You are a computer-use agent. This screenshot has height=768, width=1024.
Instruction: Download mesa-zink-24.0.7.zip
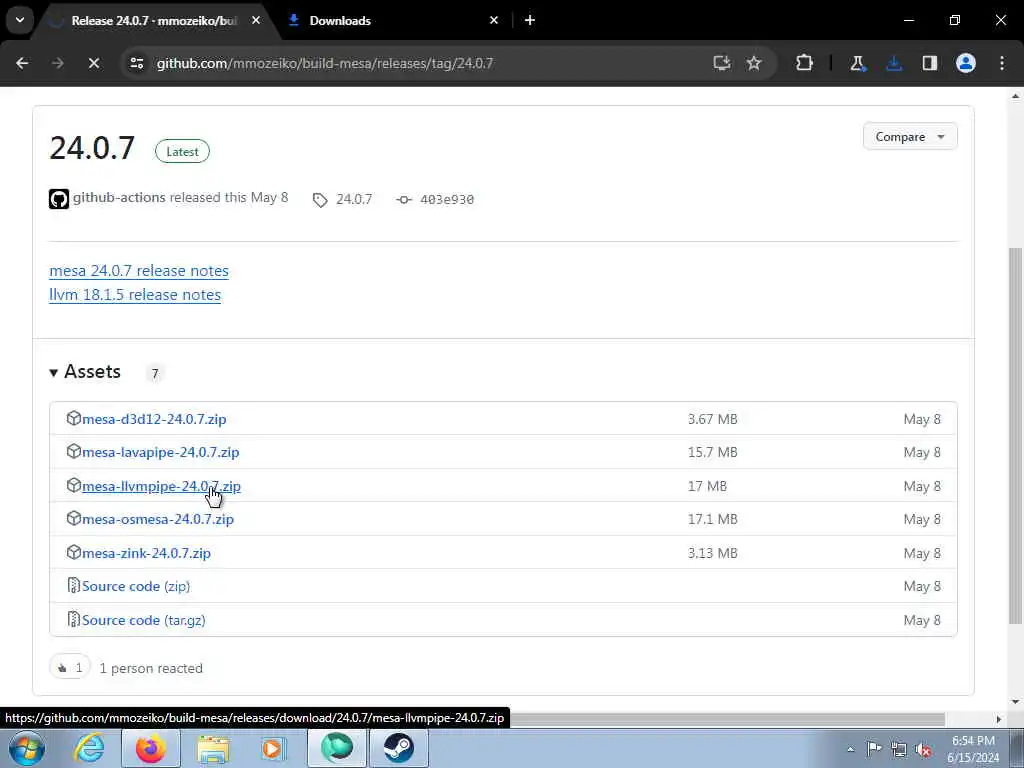click(x=146, y=553)
